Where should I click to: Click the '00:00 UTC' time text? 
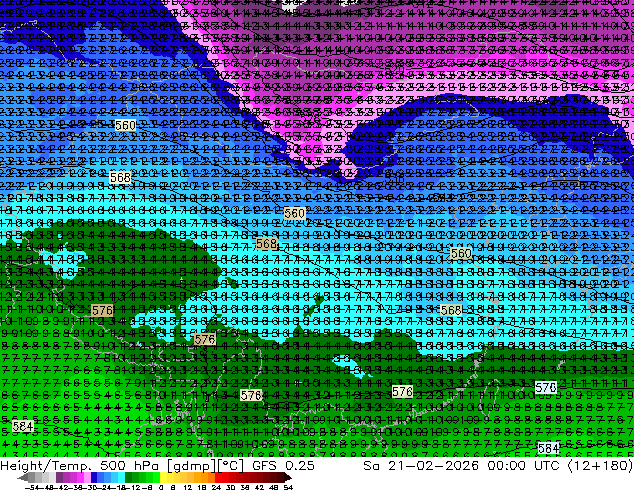(523, 465)
